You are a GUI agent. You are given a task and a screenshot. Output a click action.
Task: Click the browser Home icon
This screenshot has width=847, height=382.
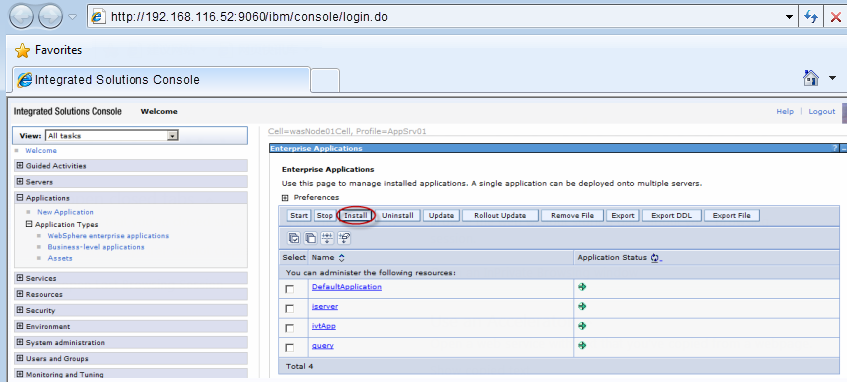811,78
